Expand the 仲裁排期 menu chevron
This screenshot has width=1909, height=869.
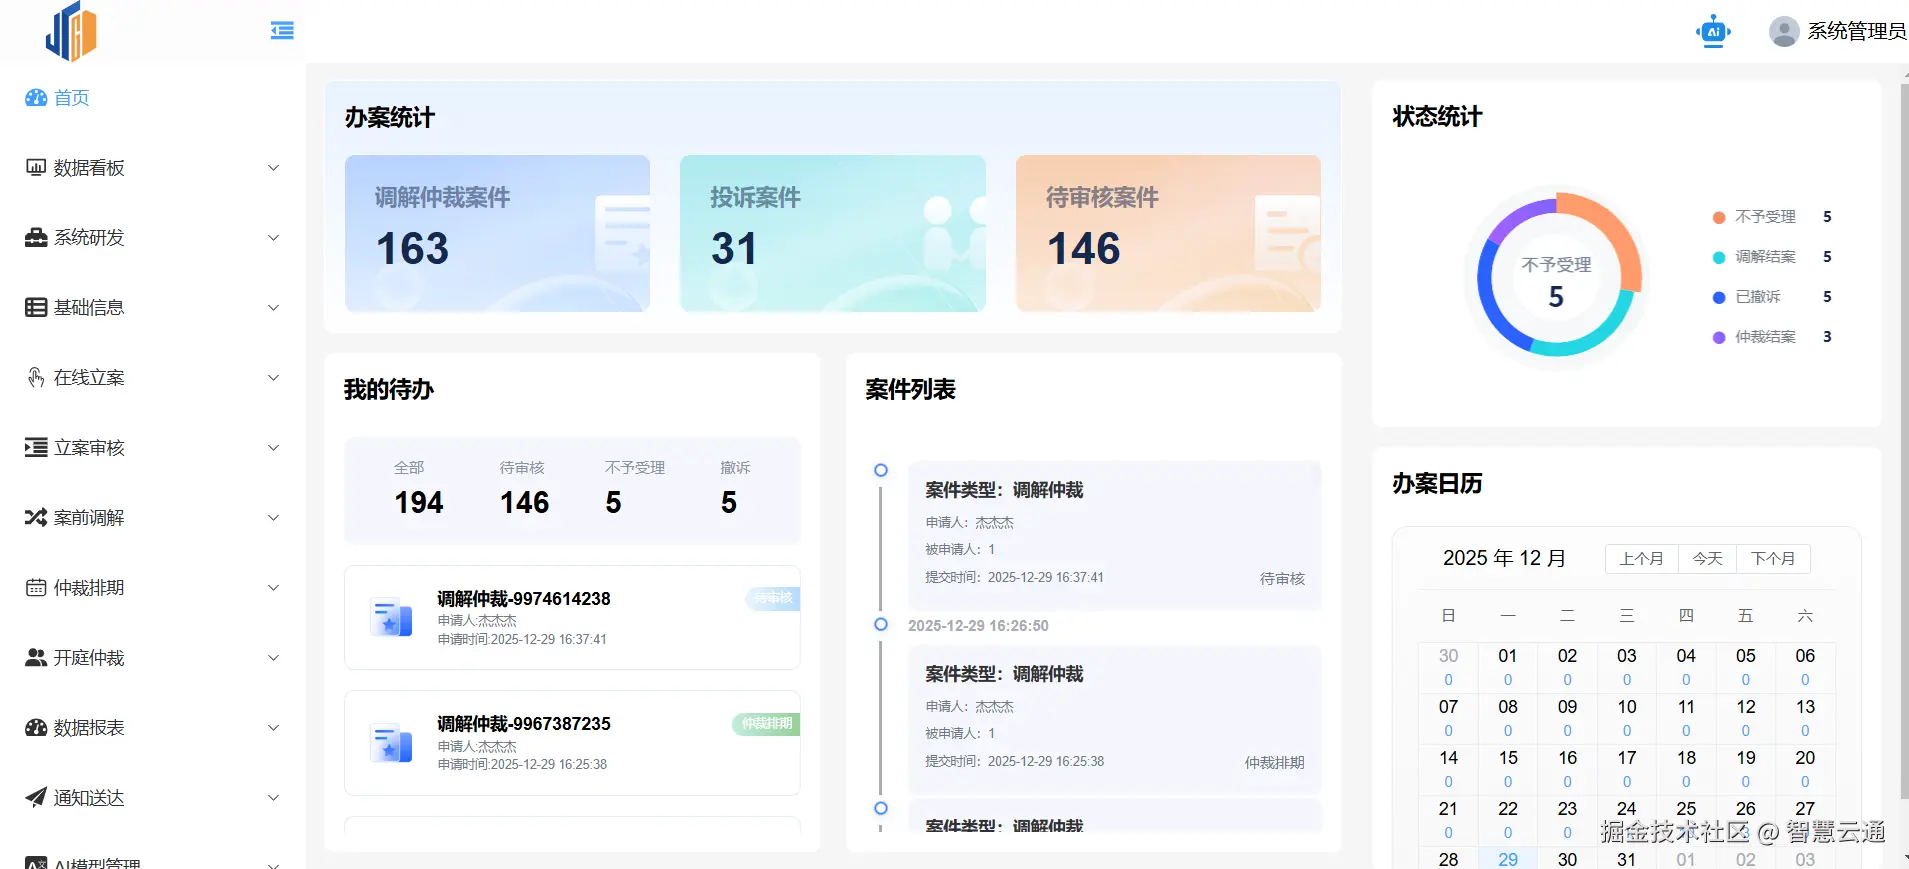tap(274, 588)
